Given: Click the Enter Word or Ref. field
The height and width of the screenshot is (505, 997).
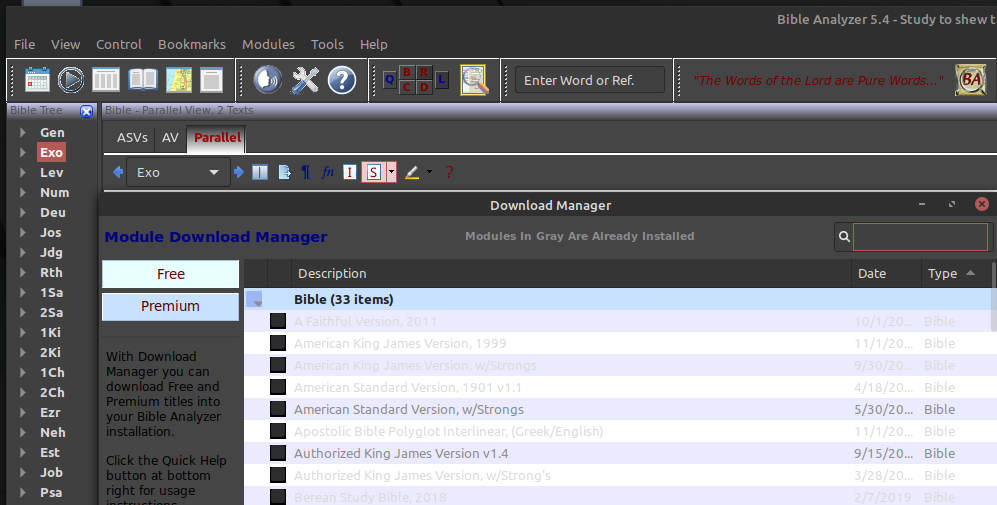Looking at the screenshot, I should pyautogui.click(x=590, y=80).
